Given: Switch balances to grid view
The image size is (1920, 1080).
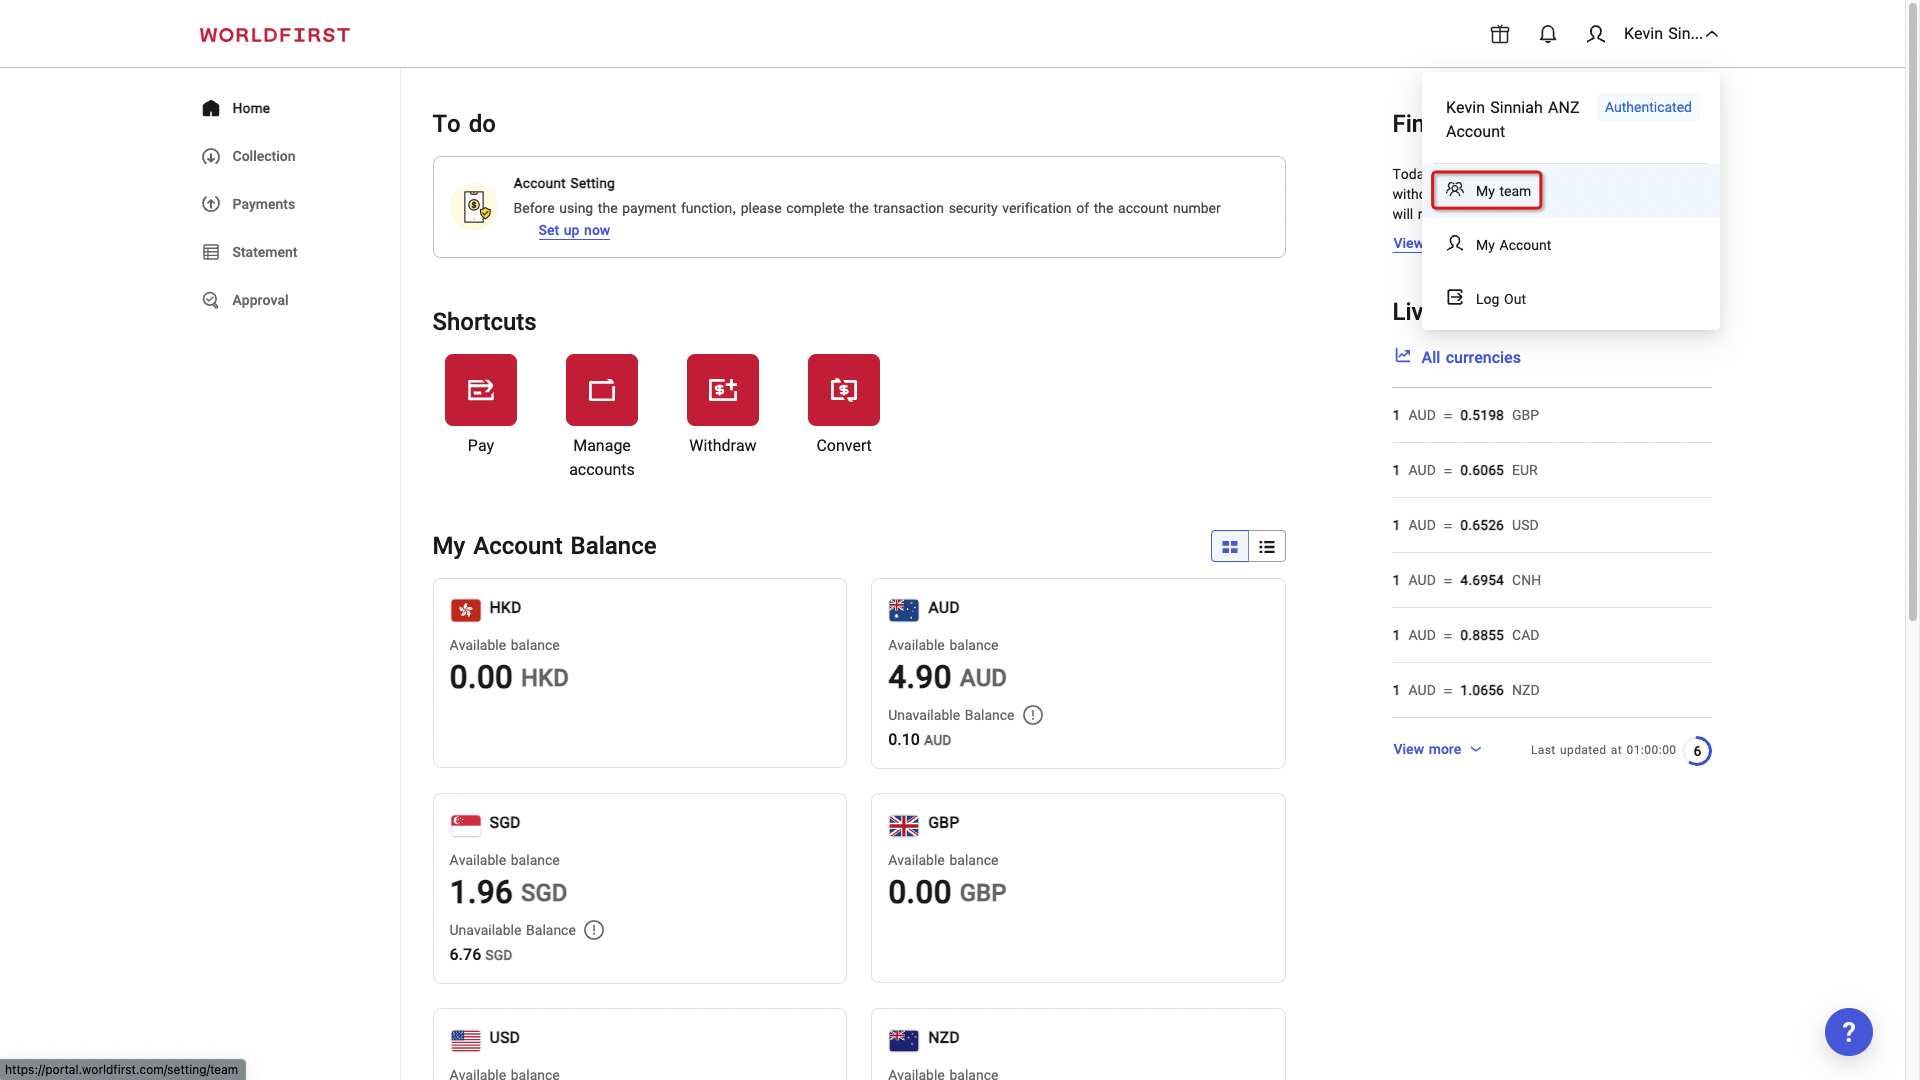Looking at the screenshot, I should tap(1229, 546).
